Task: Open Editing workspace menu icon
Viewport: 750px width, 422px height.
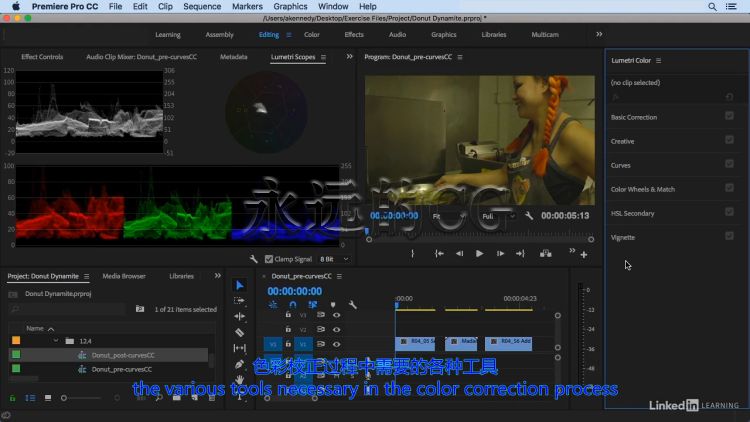Action: (288, 34)
